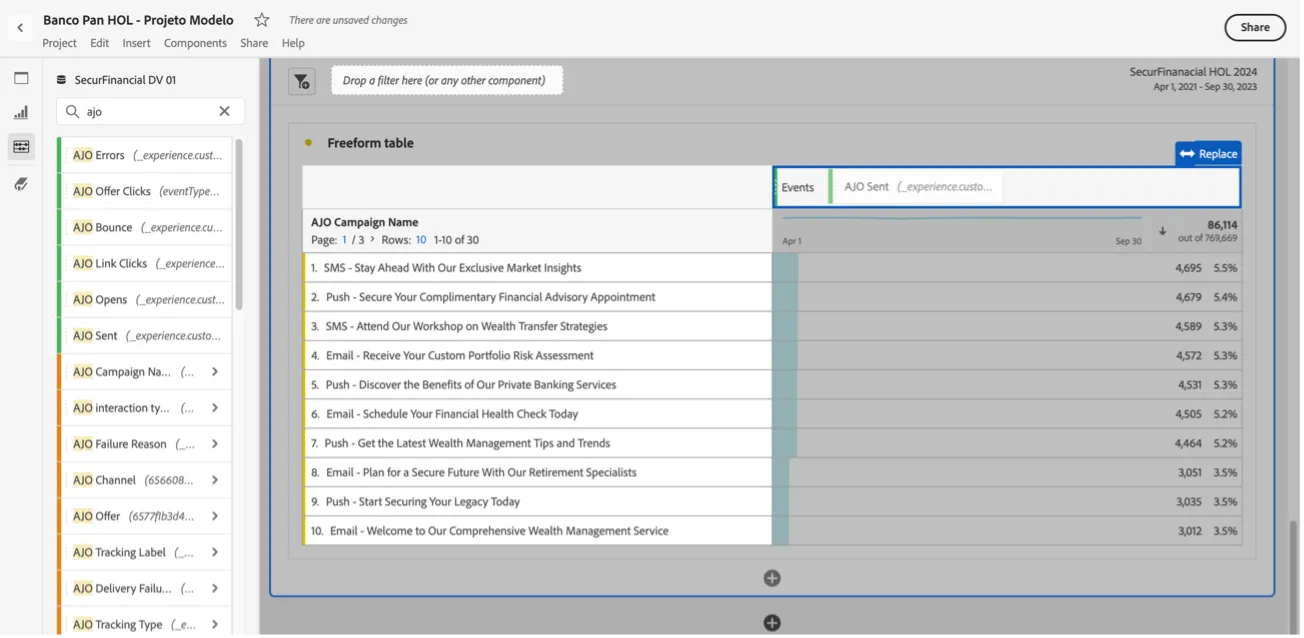
Task: Open the data dictionary icon in the left rail
Action: 21,184
